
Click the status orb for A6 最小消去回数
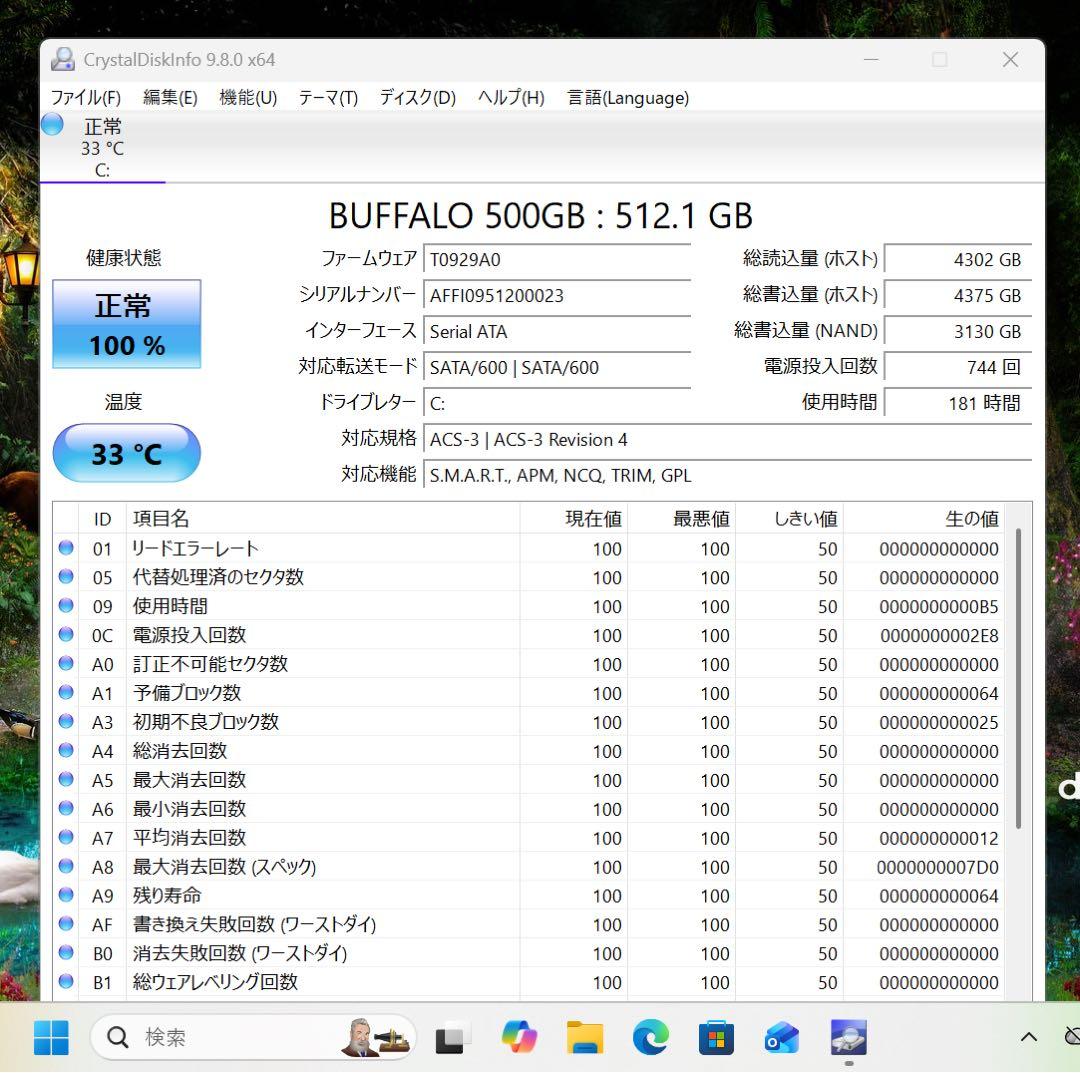pos(66,808)
